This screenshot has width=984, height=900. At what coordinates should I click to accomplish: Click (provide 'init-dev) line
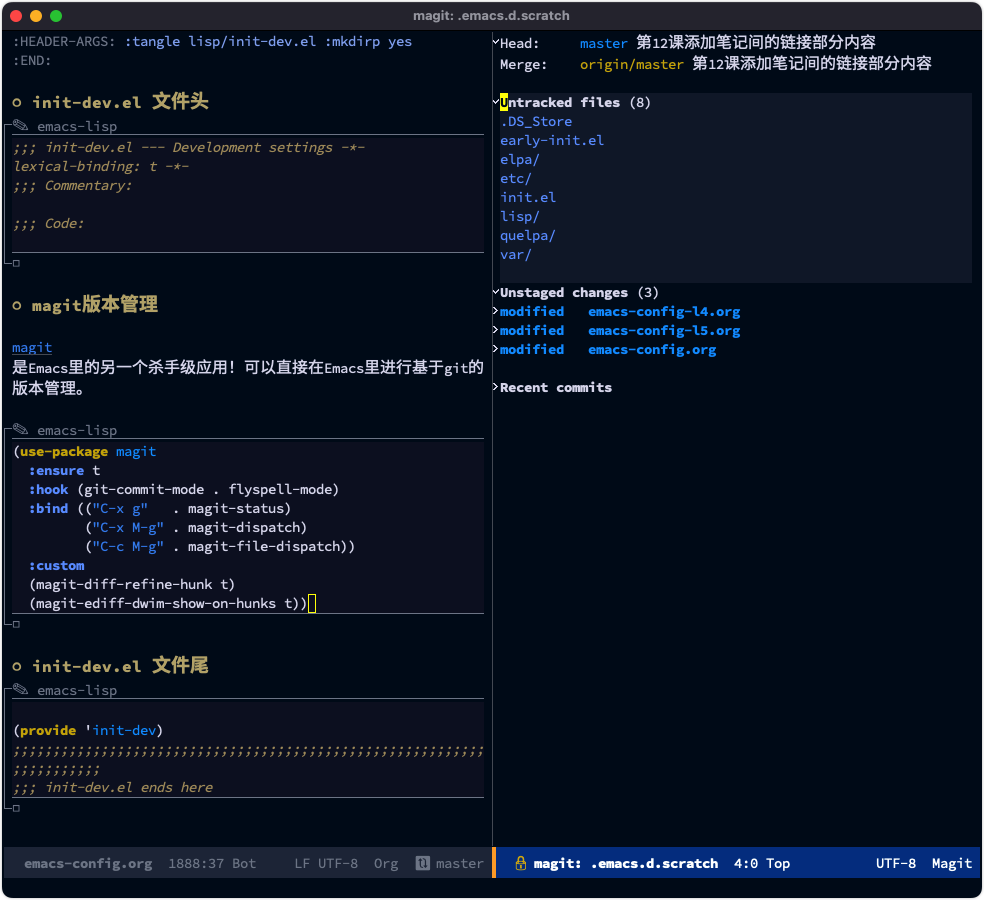point(88,730)
